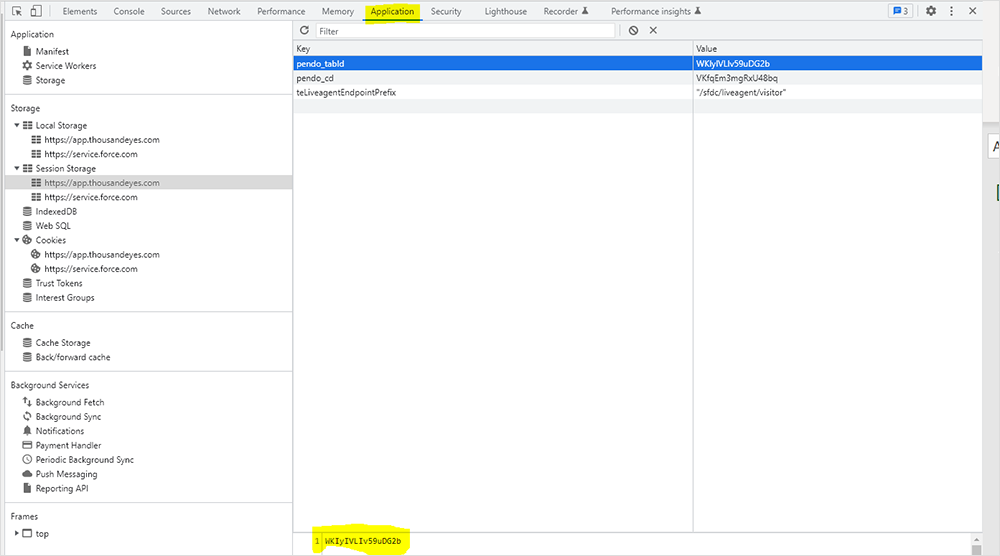Collapse the Cookies tree node
This screenshot has width=1000, height=556.
click(17, 240)
